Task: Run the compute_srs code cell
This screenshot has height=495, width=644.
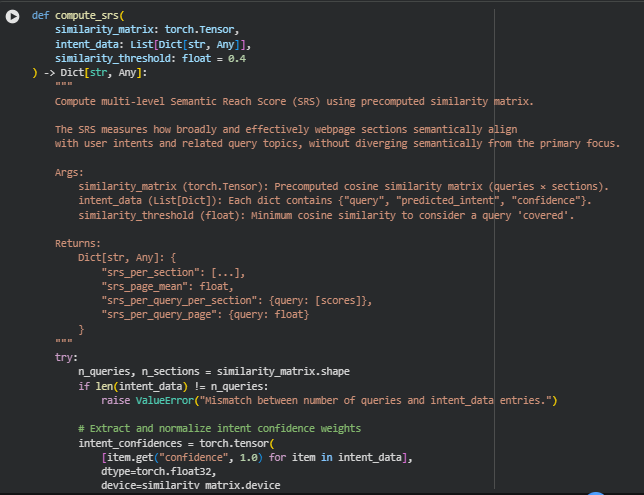Action: click(13, 17)
